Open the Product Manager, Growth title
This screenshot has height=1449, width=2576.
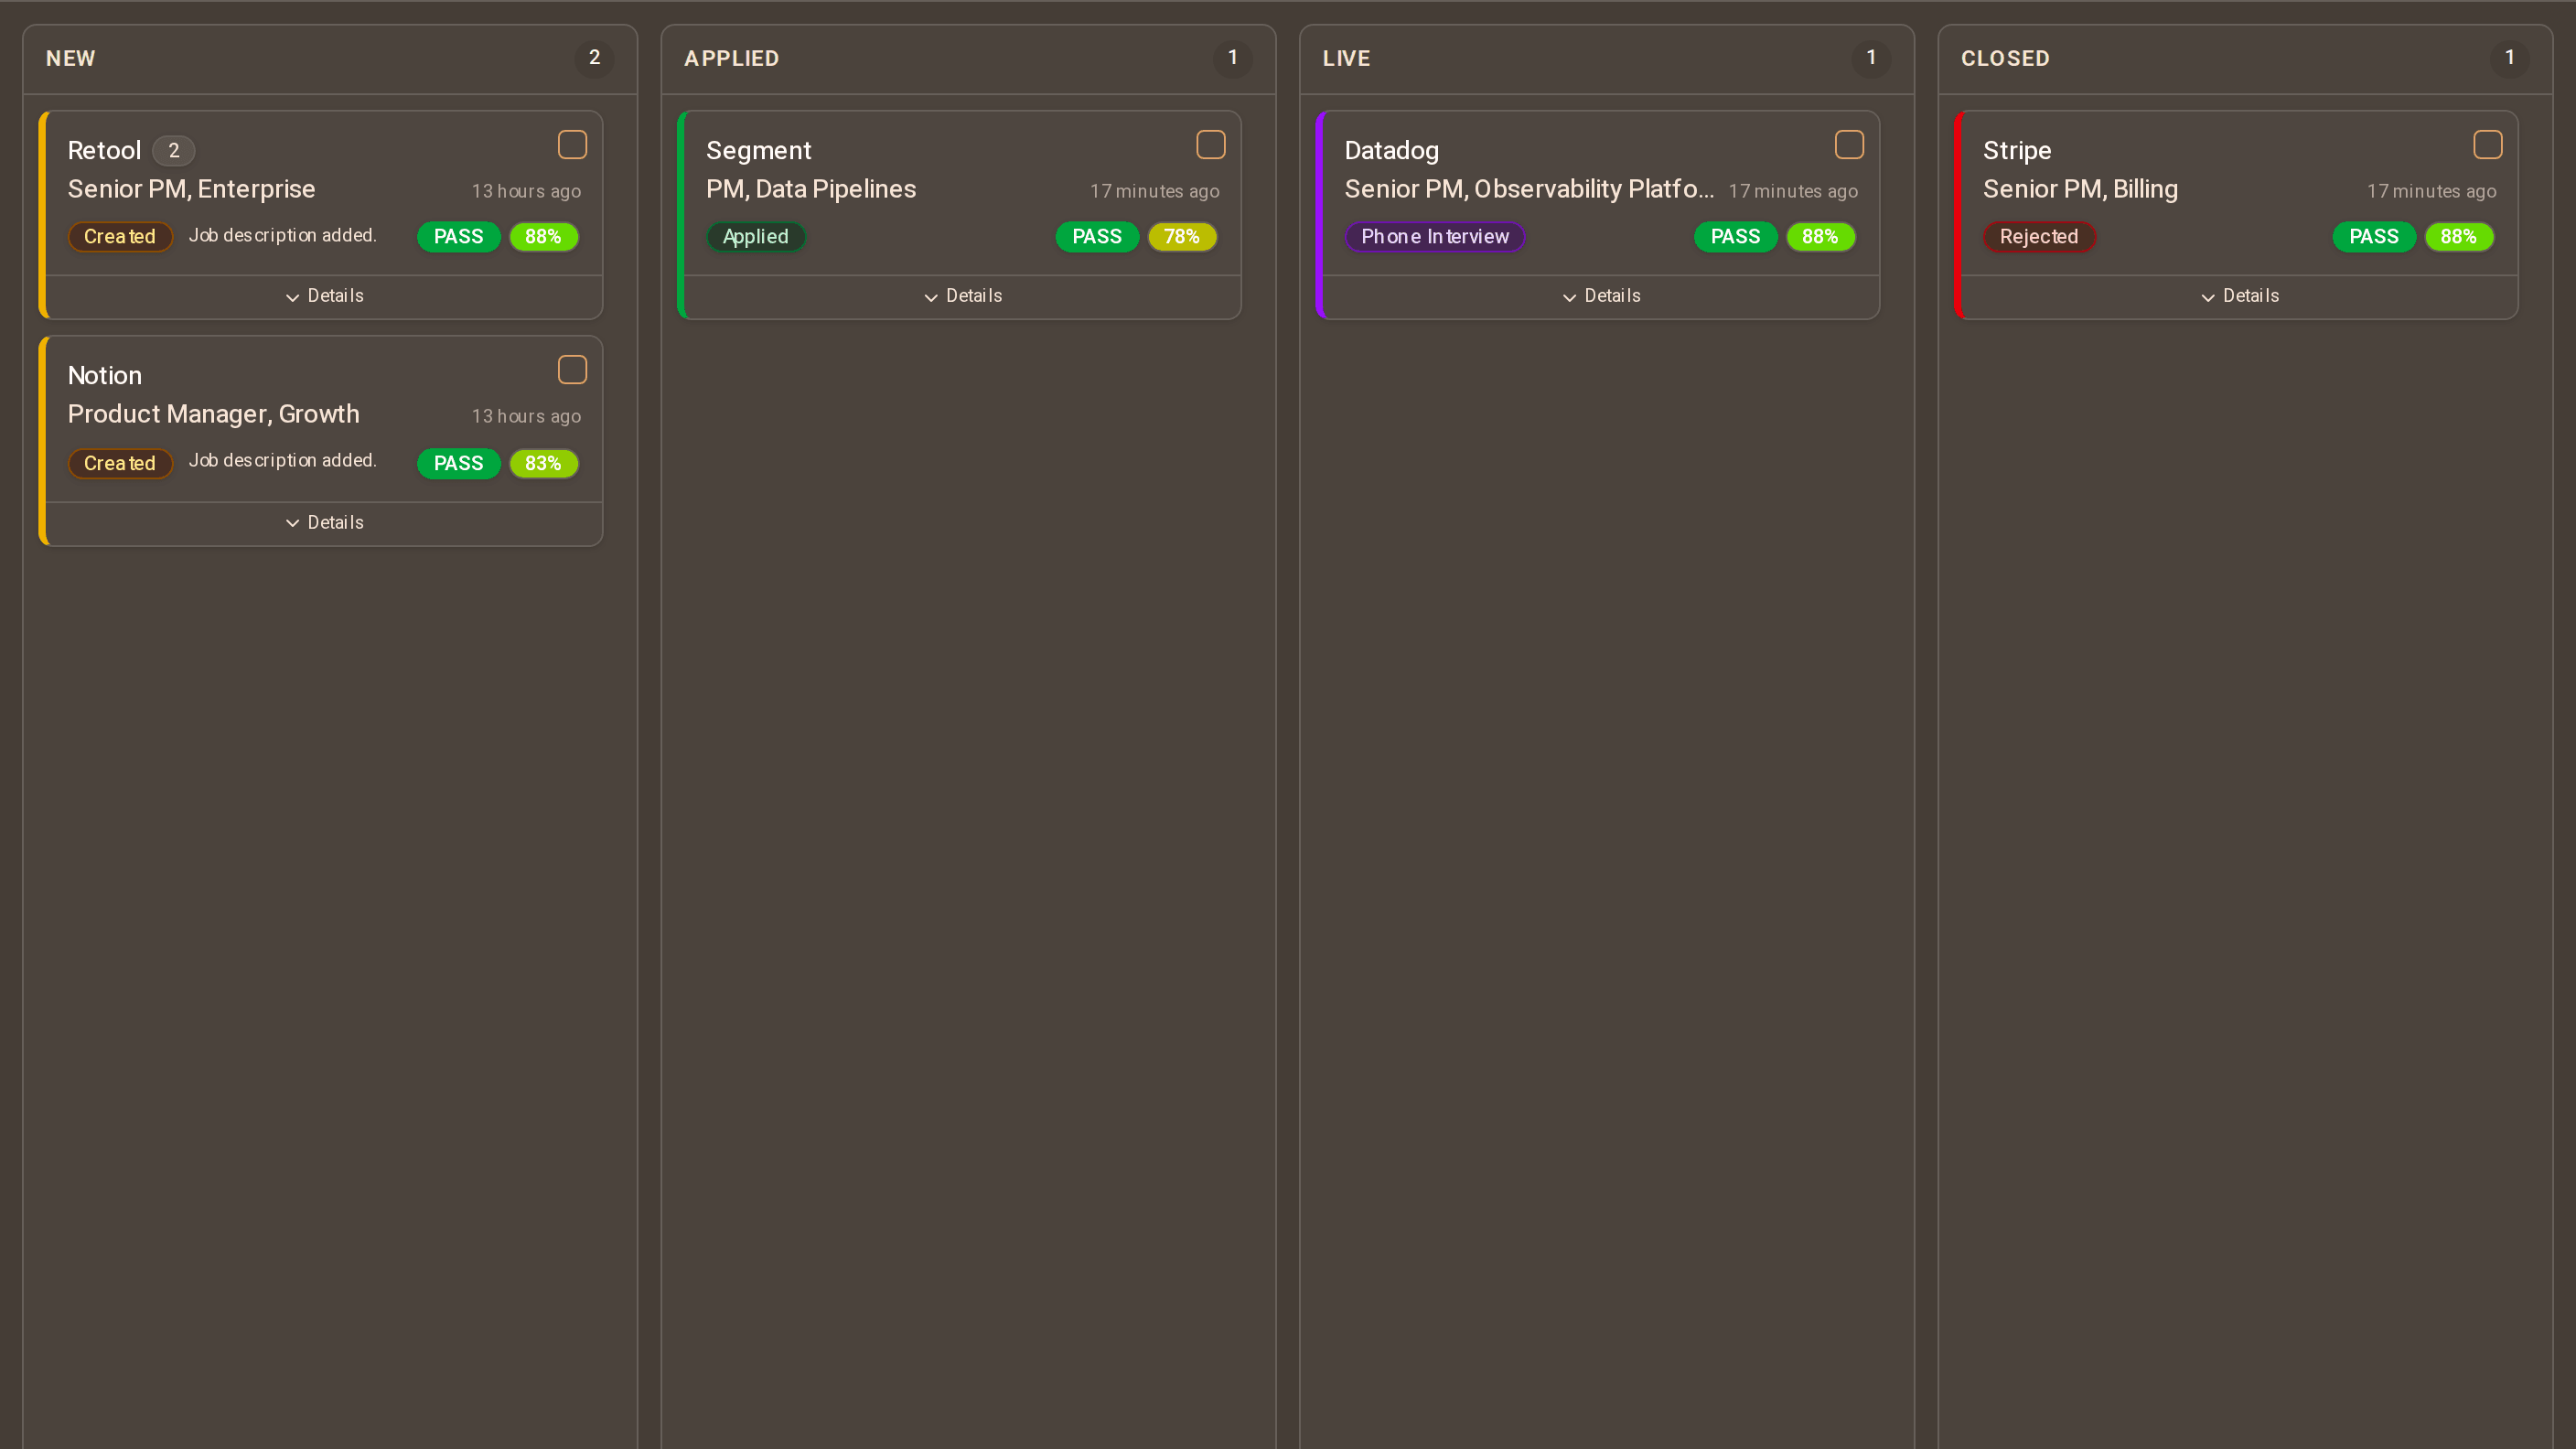click(214, 414)
